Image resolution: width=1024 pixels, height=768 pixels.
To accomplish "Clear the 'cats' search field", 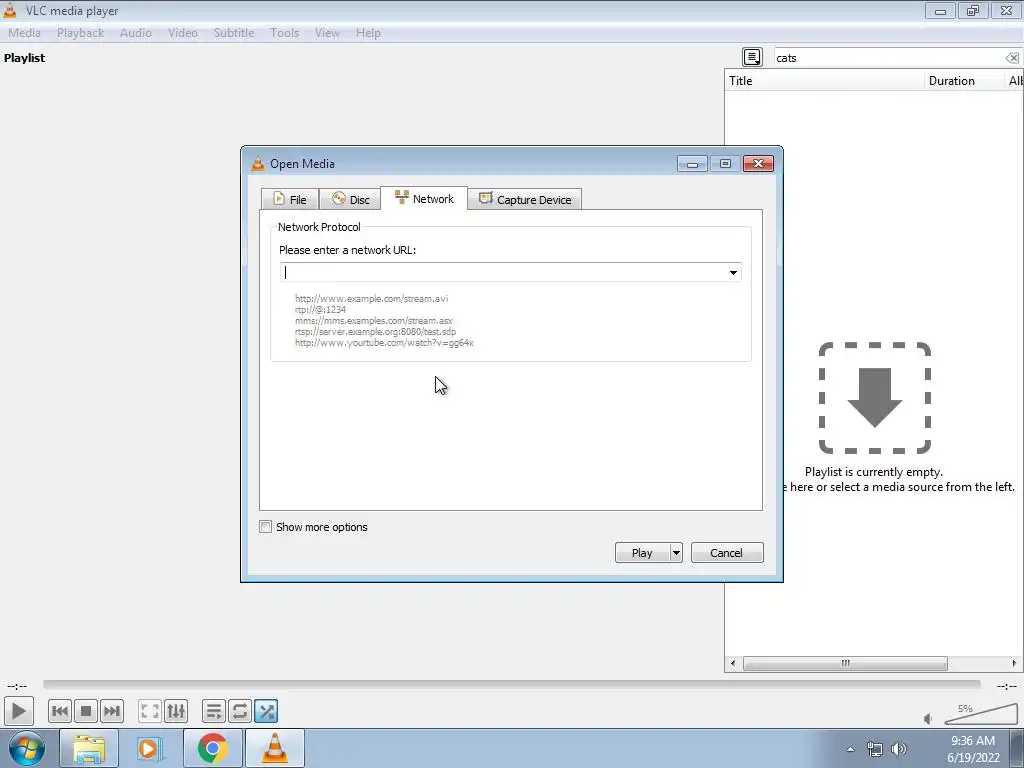I will pyautogui.click(x=1012, y=58).
